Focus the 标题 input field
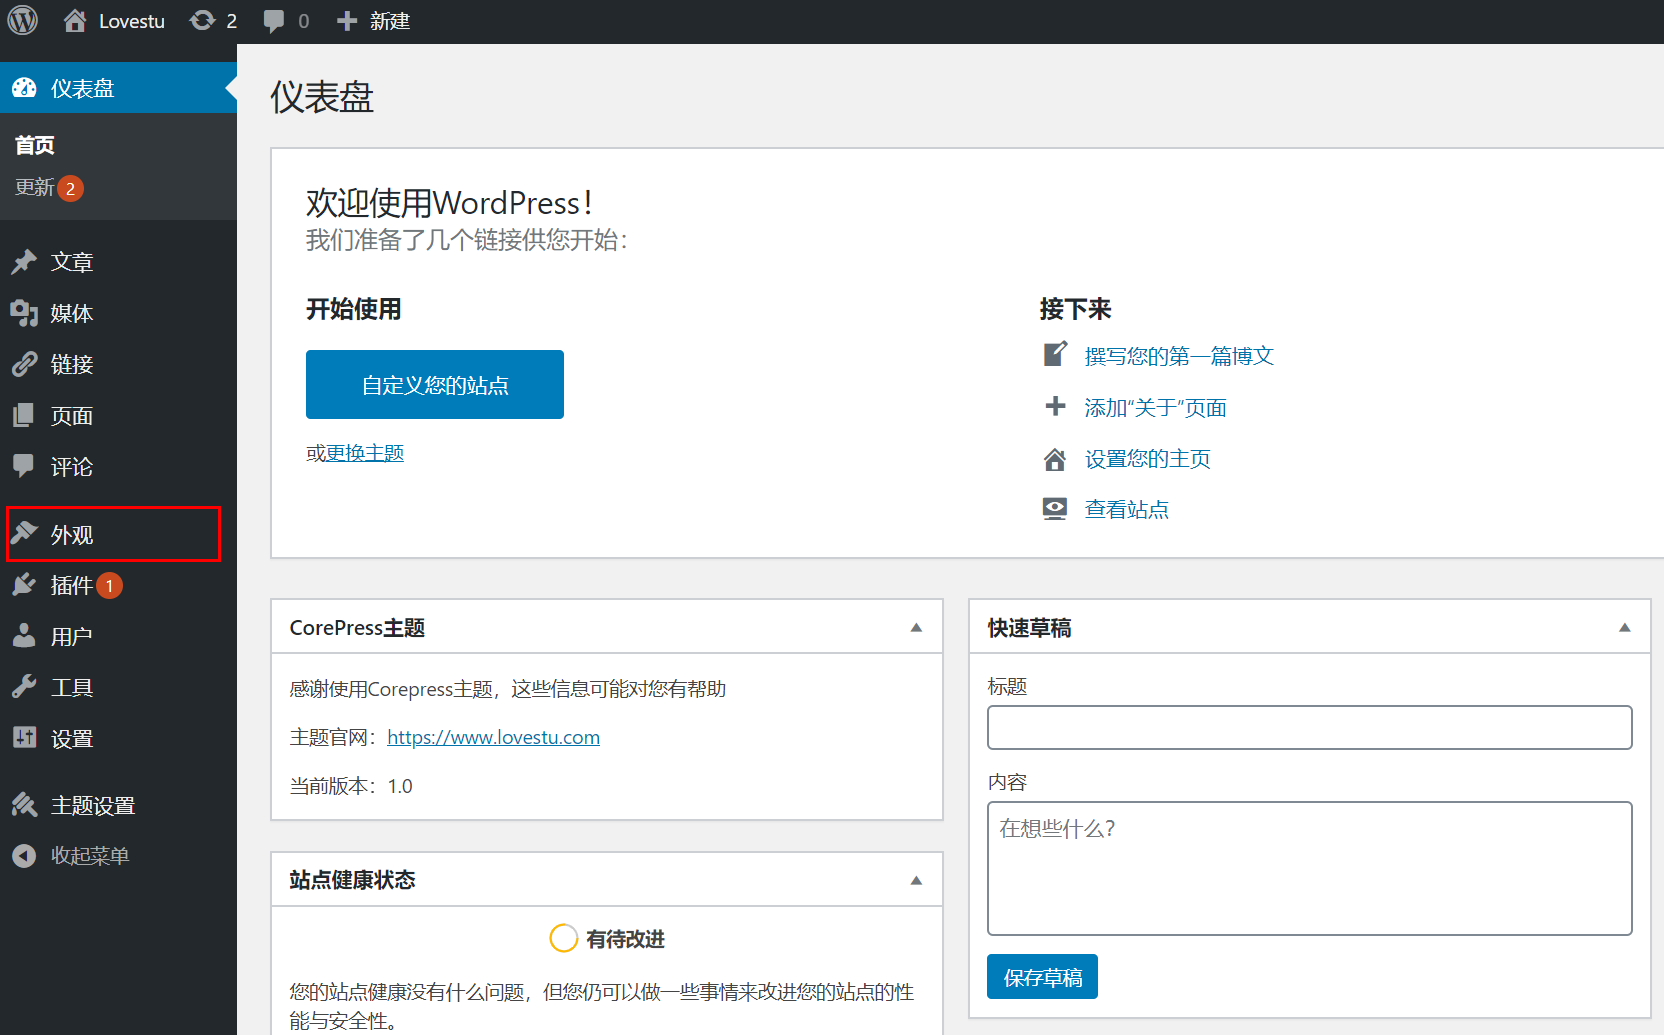 (1310, 728)
